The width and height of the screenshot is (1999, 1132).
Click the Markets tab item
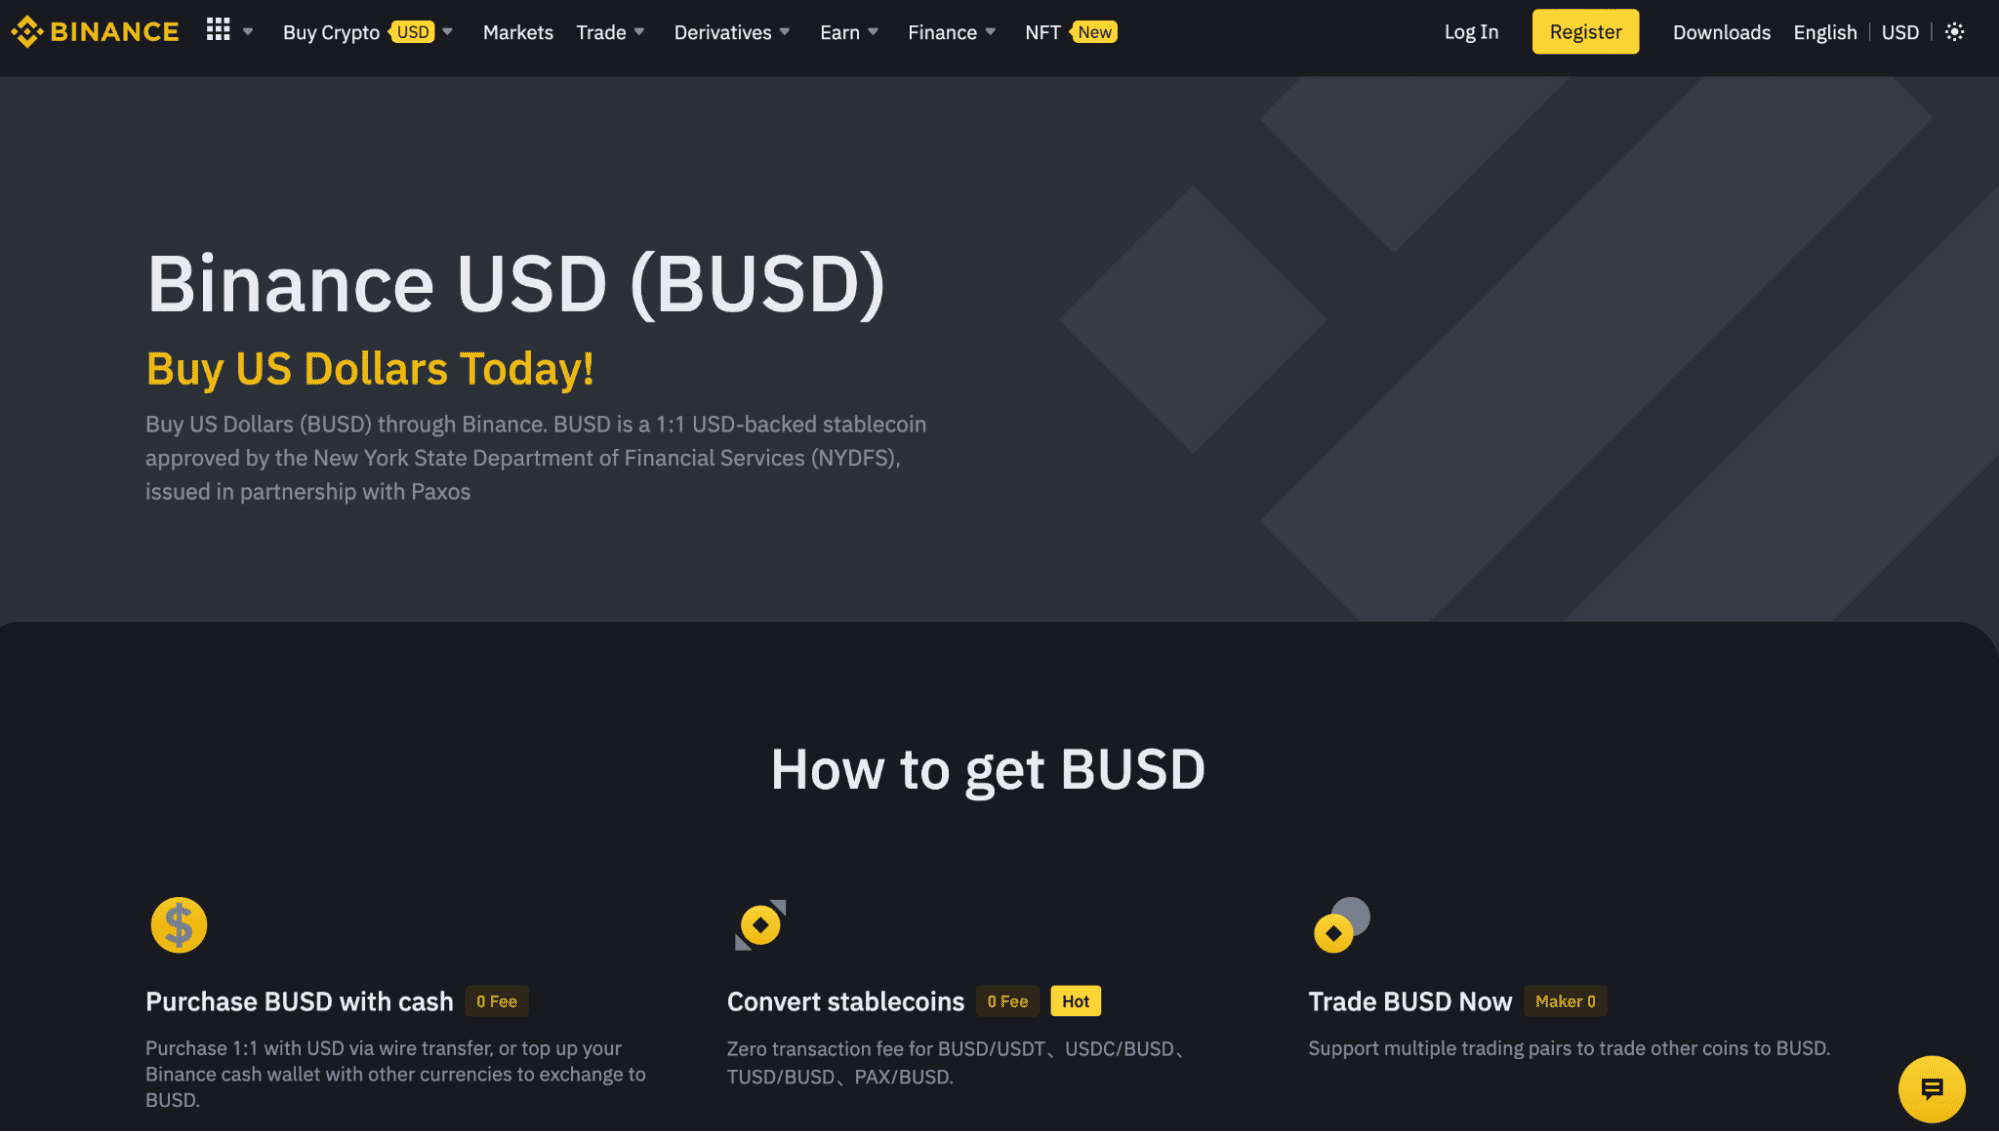[x=518, y=32]
